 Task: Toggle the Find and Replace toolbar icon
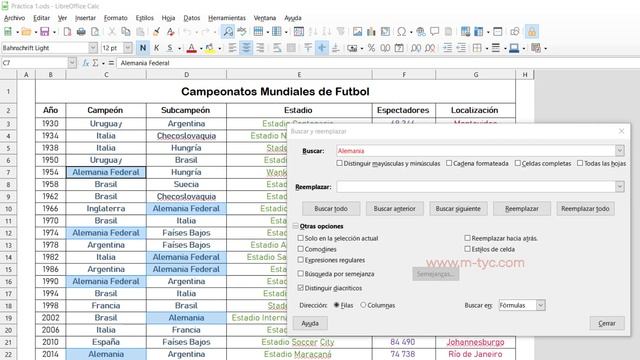click(228, 31)
